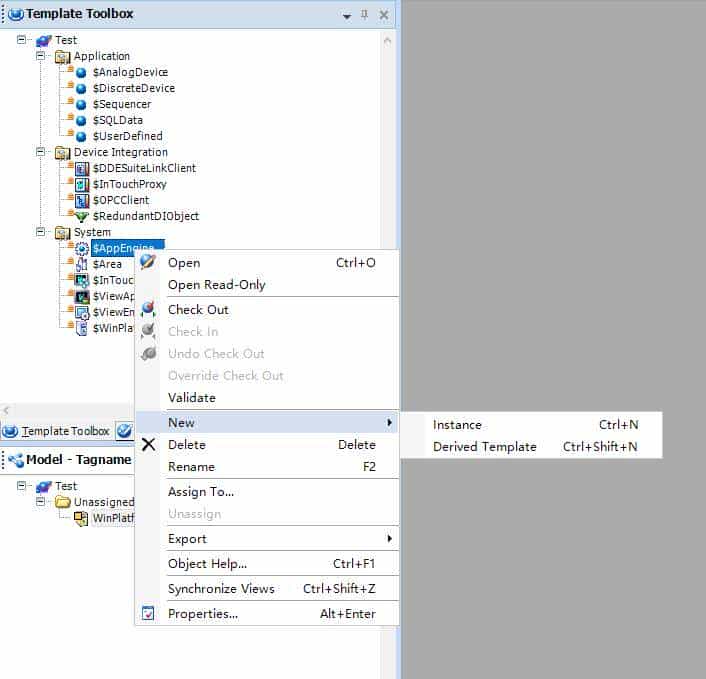Choose Delete from the context menu
Viewport: 706px width, 679px height.
267,445
